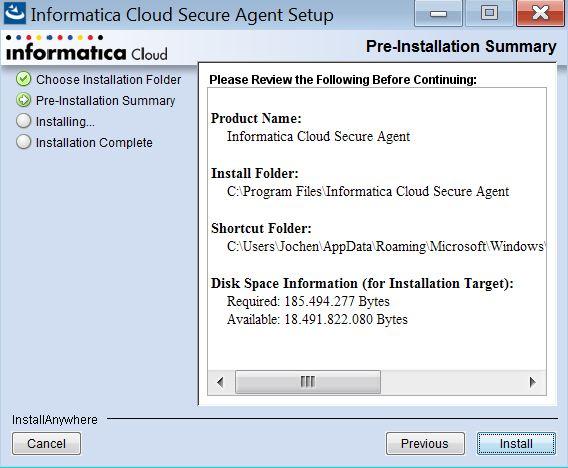Go back with the Previous button
Screen dimensions: 568x468
[425, 443]
